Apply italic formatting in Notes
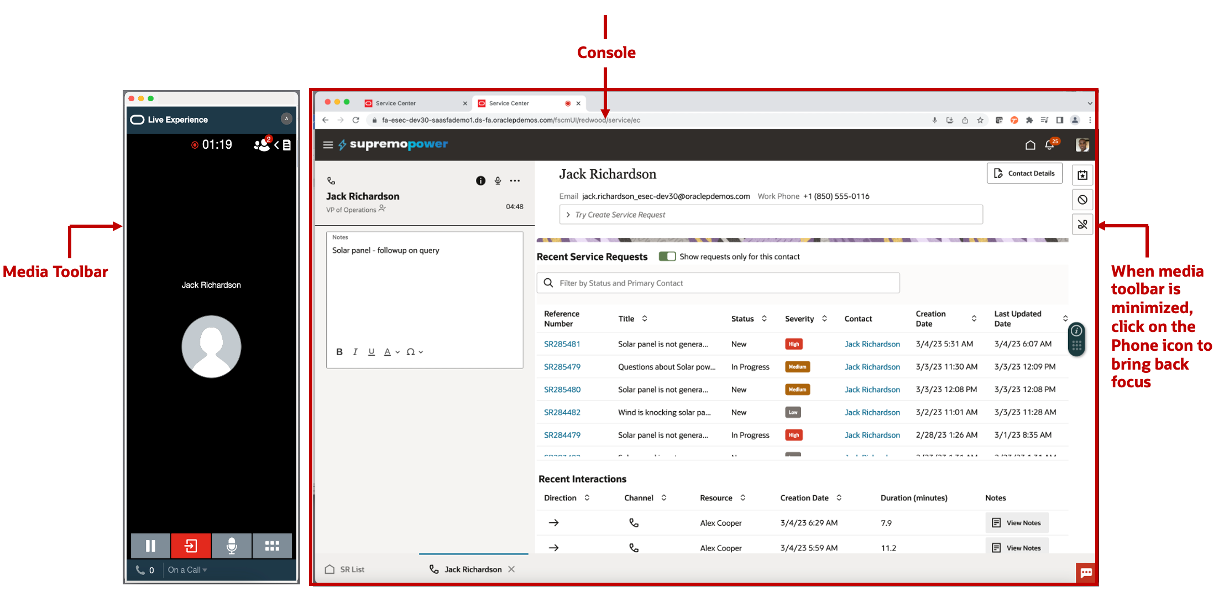 pyautogui.click(x=355, y=352)
